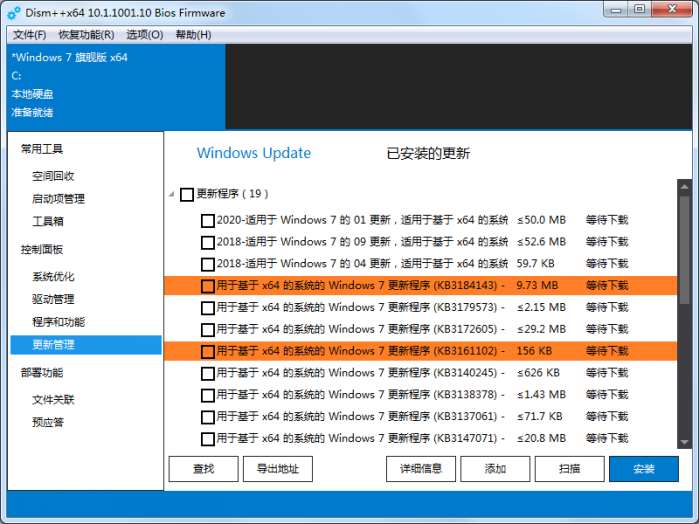
Task: Check the KB3140245 update checkbox
Action: (208, 373)
